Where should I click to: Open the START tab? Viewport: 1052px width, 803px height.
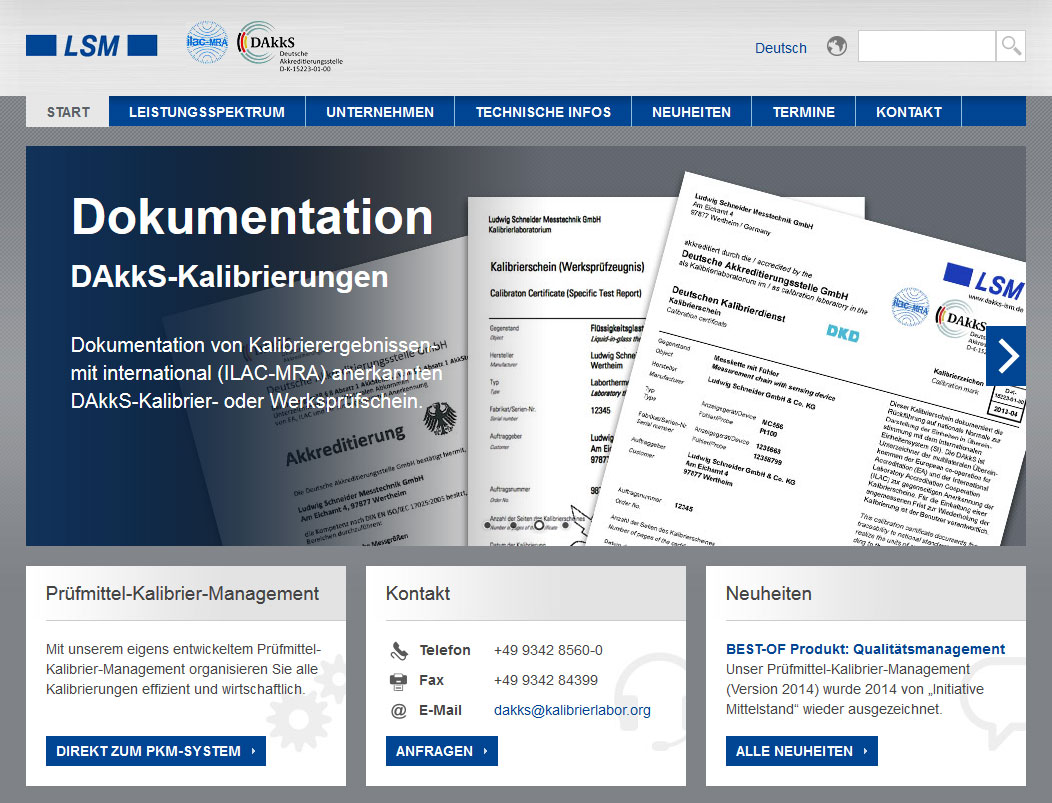click(x=68, y=112)
